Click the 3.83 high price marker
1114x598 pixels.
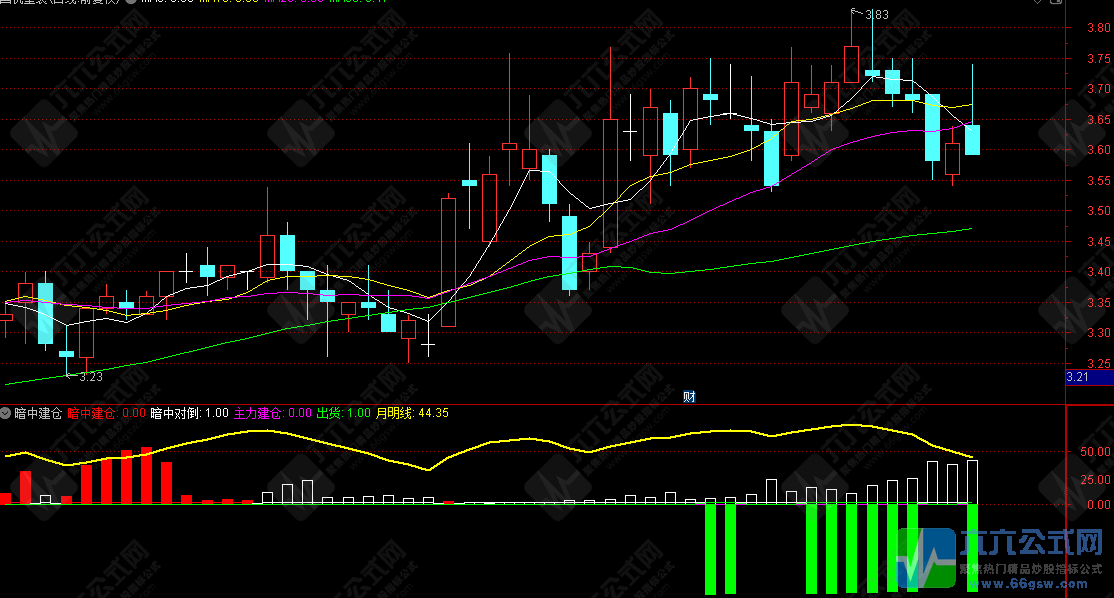click(875, 14)
